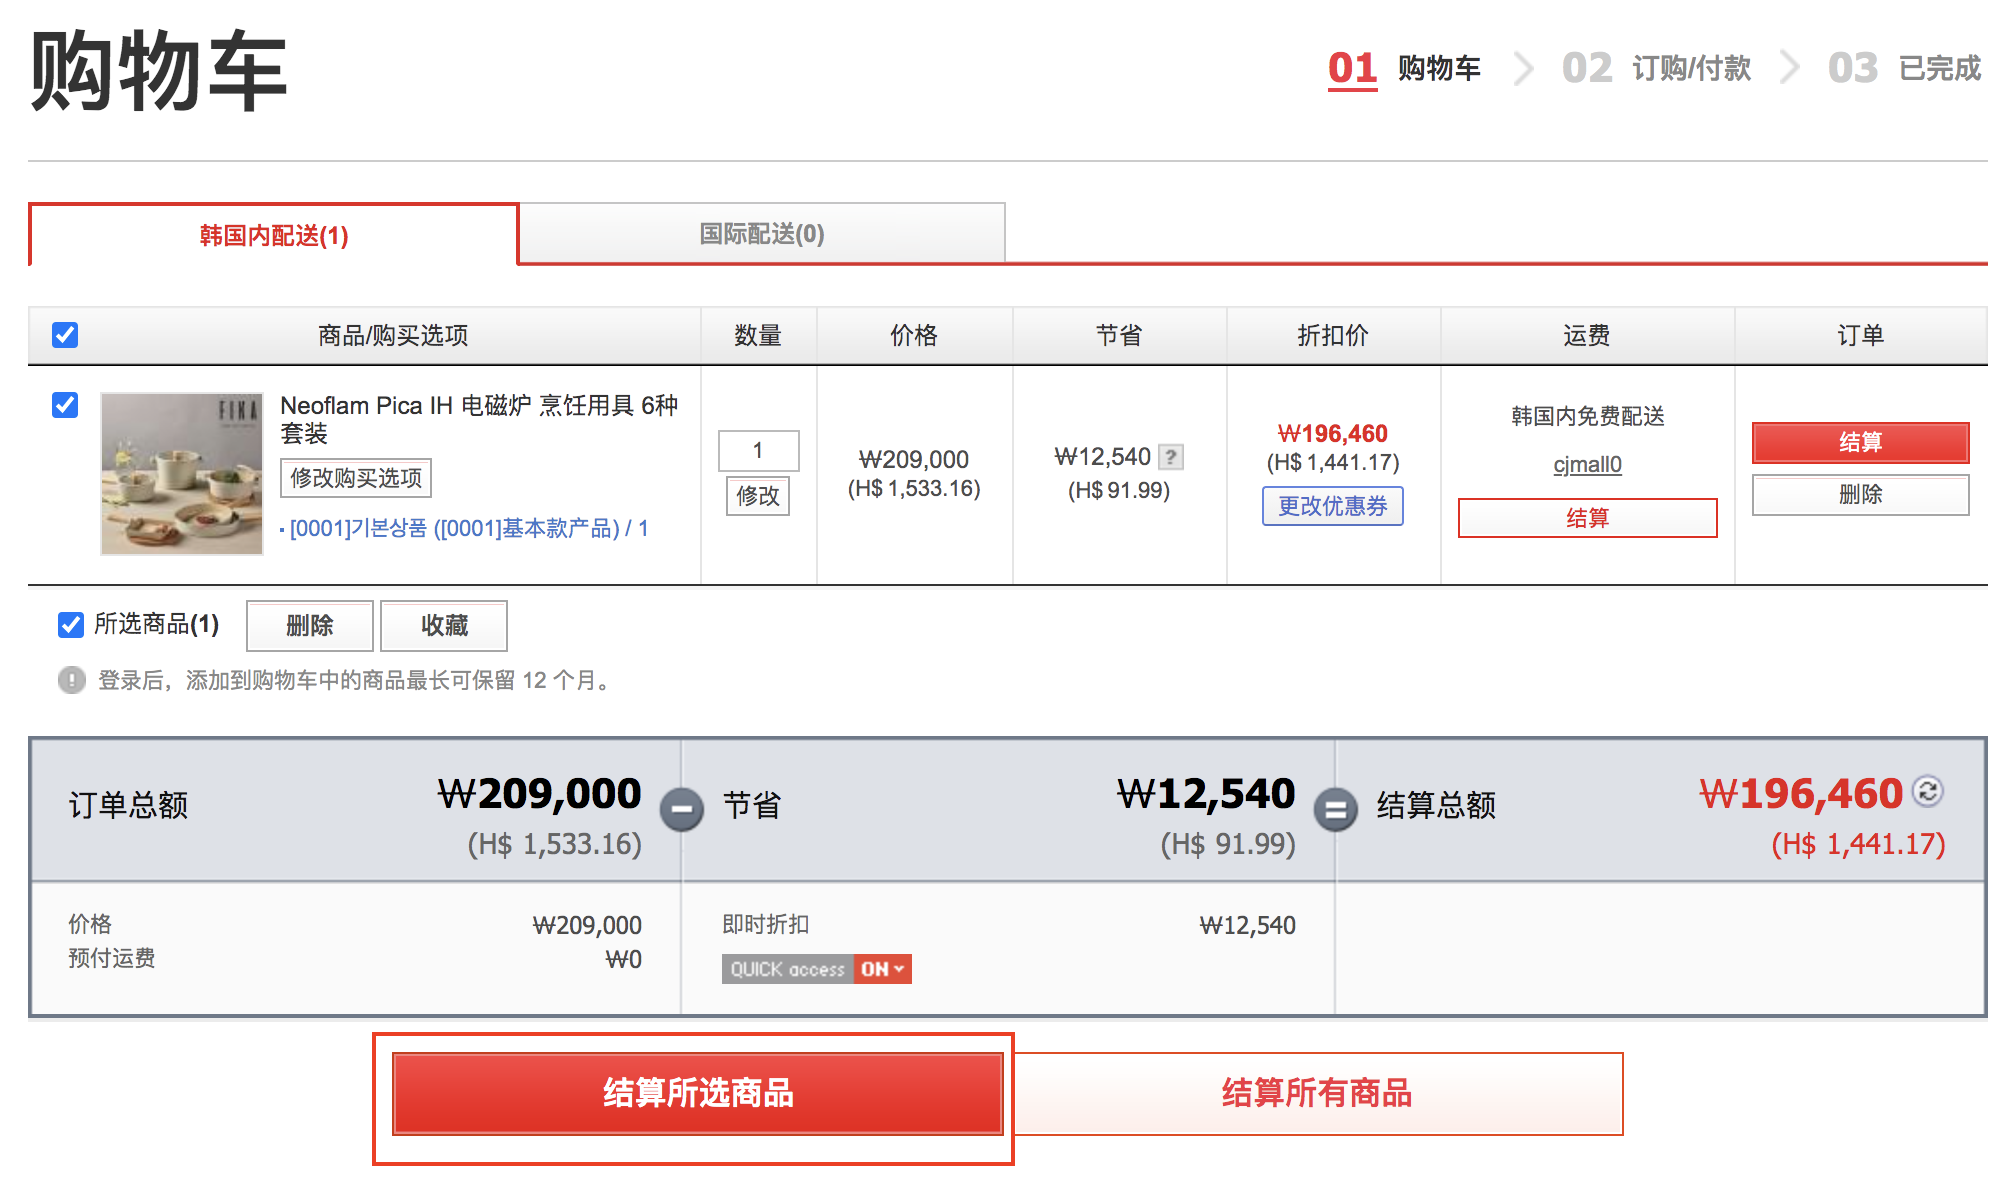
Task: Click 结算所有商品 to checkout all items
Action: coord(1317,1093)
